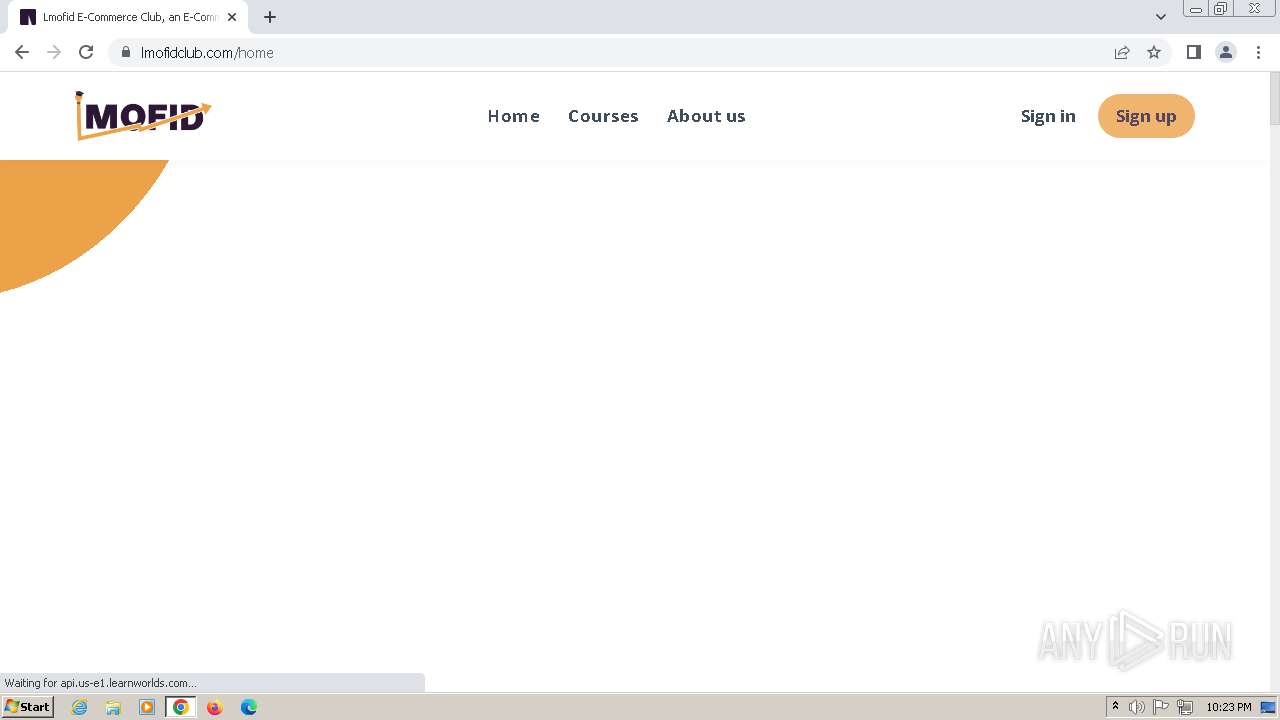Go forward in browser history
Image resolution: width=1280 pixels, height=720 pixels.
54,52
